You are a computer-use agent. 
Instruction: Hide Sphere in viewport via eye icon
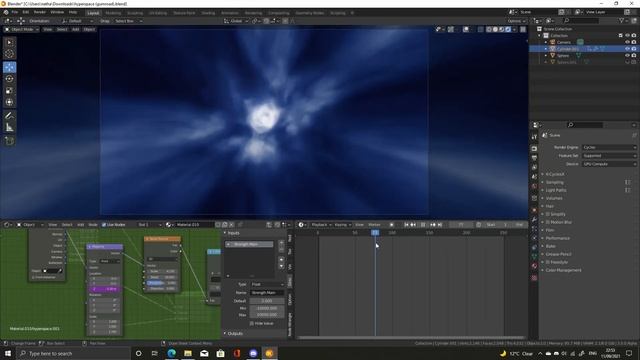coord(627,55)
